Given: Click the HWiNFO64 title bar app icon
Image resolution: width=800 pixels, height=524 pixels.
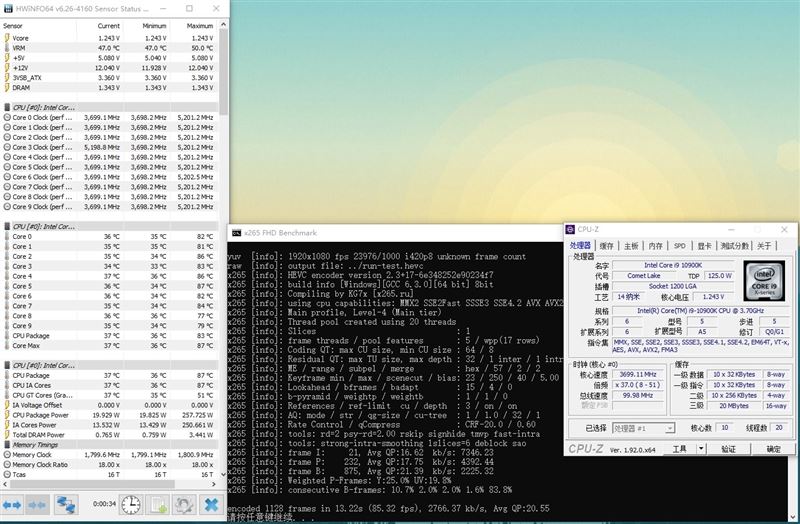Looking at the screenshot, I should (8, 9).
